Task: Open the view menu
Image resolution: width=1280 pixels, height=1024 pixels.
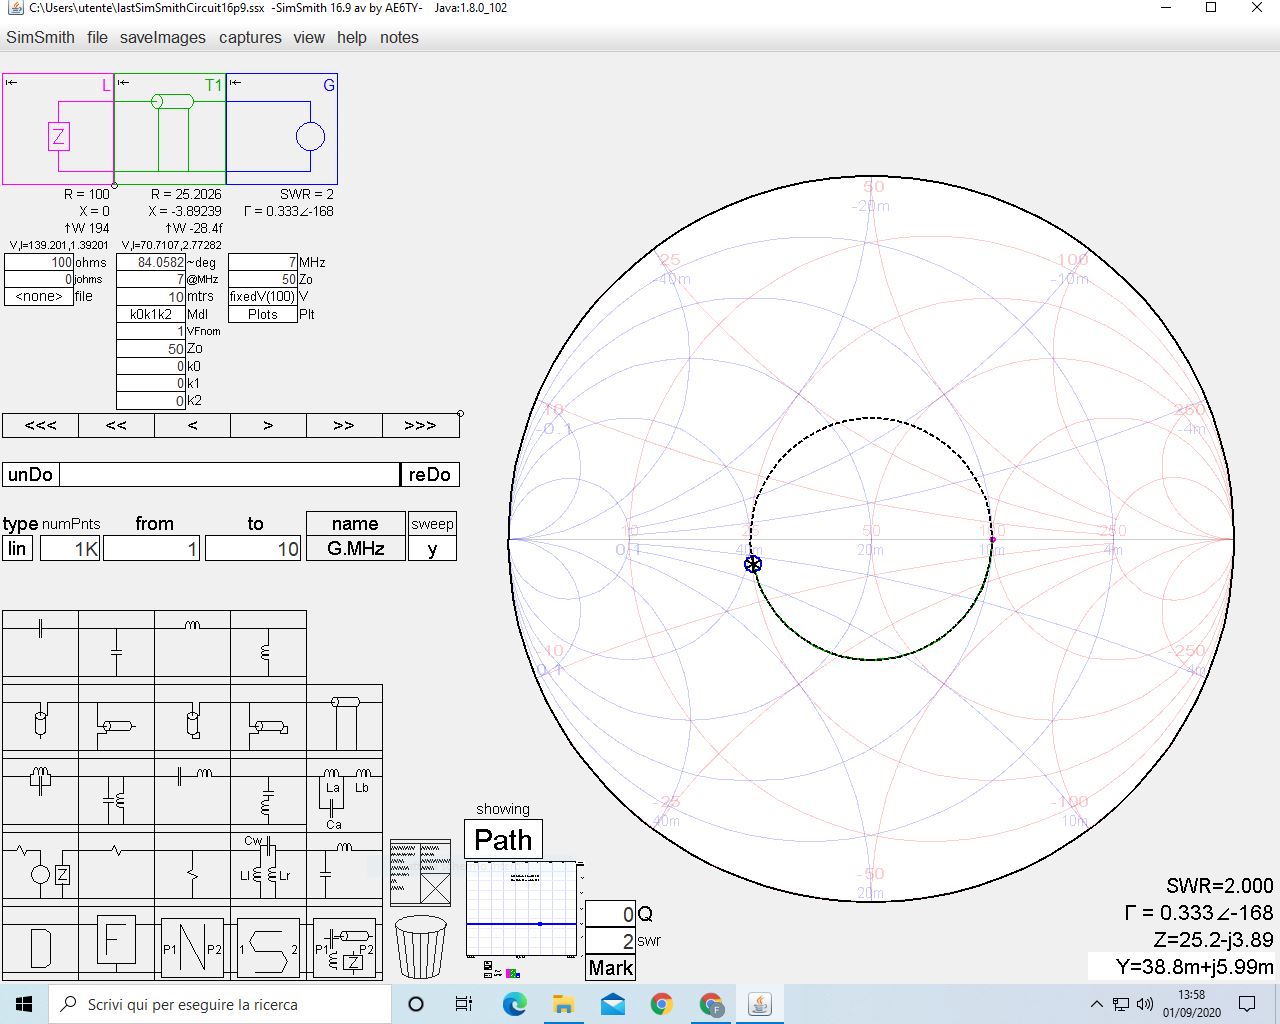Action: click(309, 37)
